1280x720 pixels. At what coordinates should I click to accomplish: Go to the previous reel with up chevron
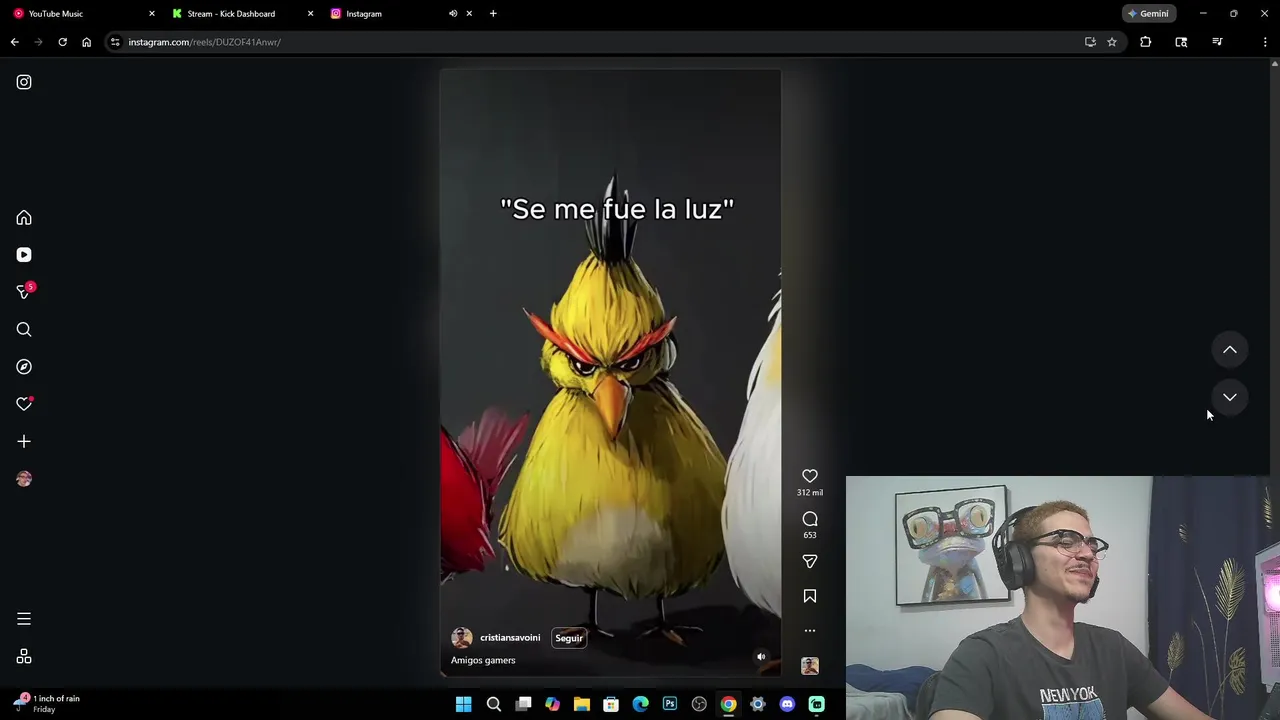(x=1230, y=350)
